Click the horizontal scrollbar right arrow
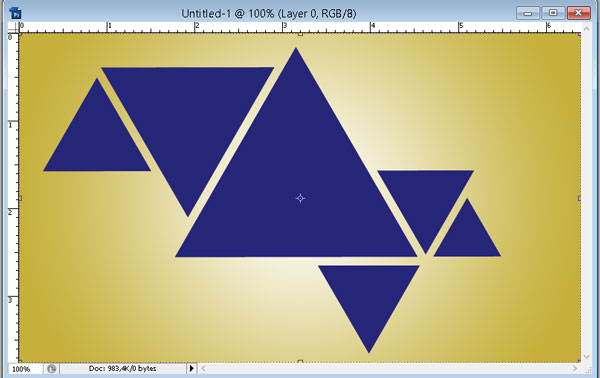Screen dimensions: 600x378 click(x=575, y=369)
